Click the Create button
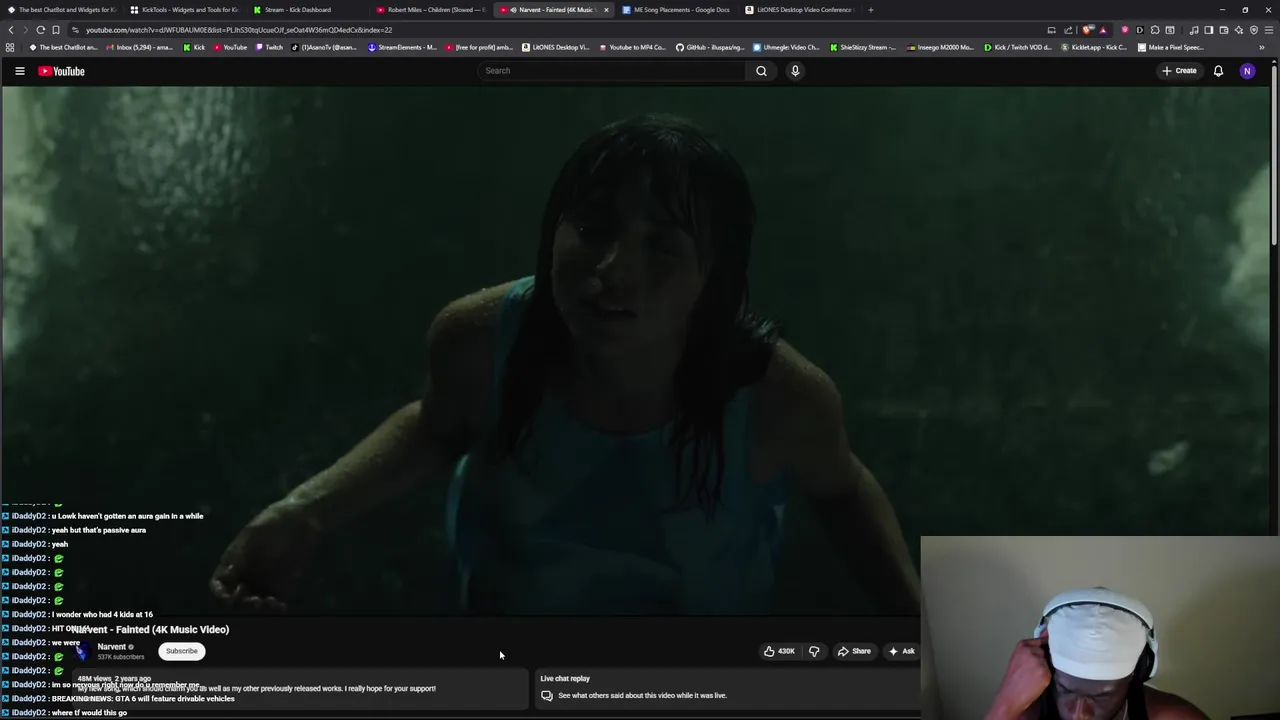The width and height of the screenshot is (1280, 720). pos(1179,71)
